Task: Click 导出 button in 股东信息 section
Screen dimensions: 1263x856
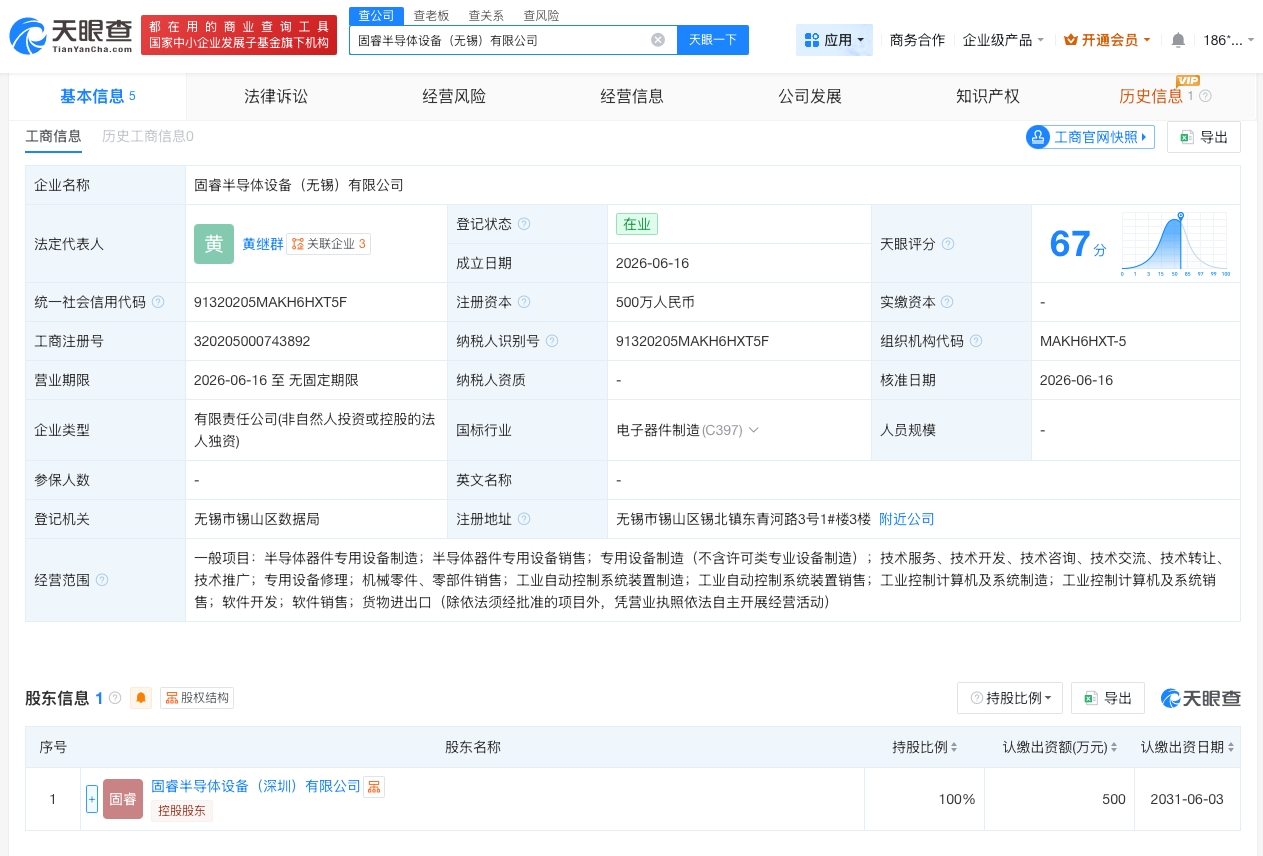Action: (1108, 698)
